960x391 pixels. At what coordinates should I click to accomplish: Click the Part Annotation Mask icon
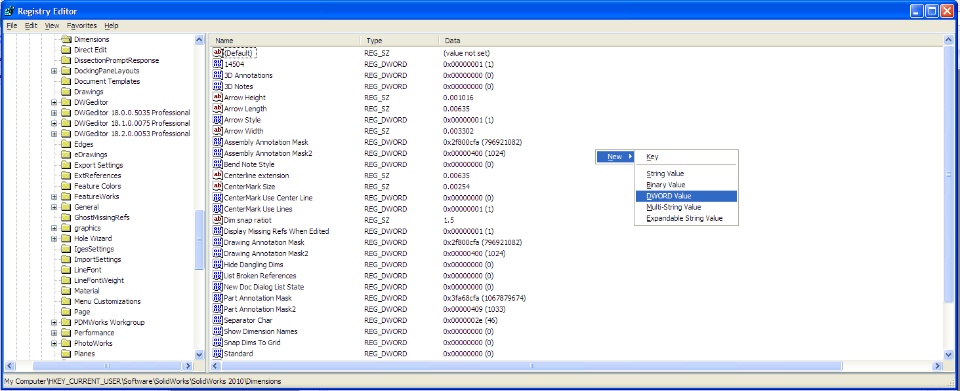coord(217,298)
